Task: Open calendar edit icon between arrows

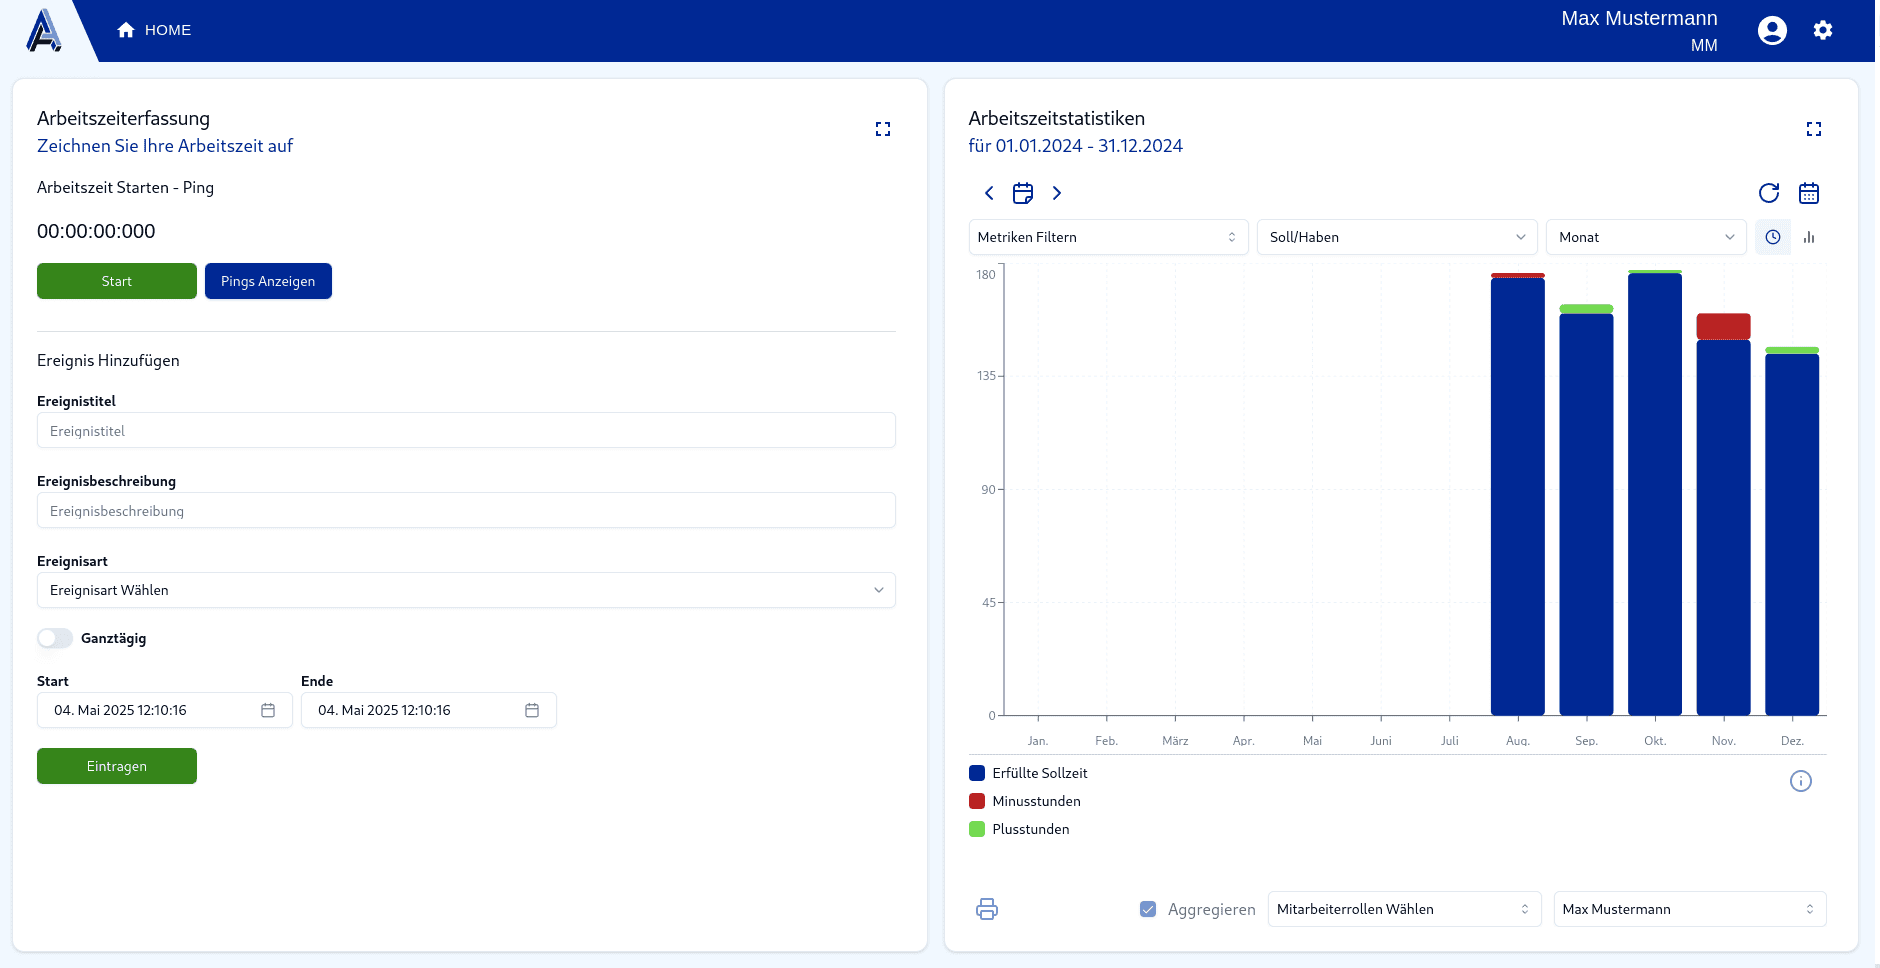Action: (x=1023, y=193)
